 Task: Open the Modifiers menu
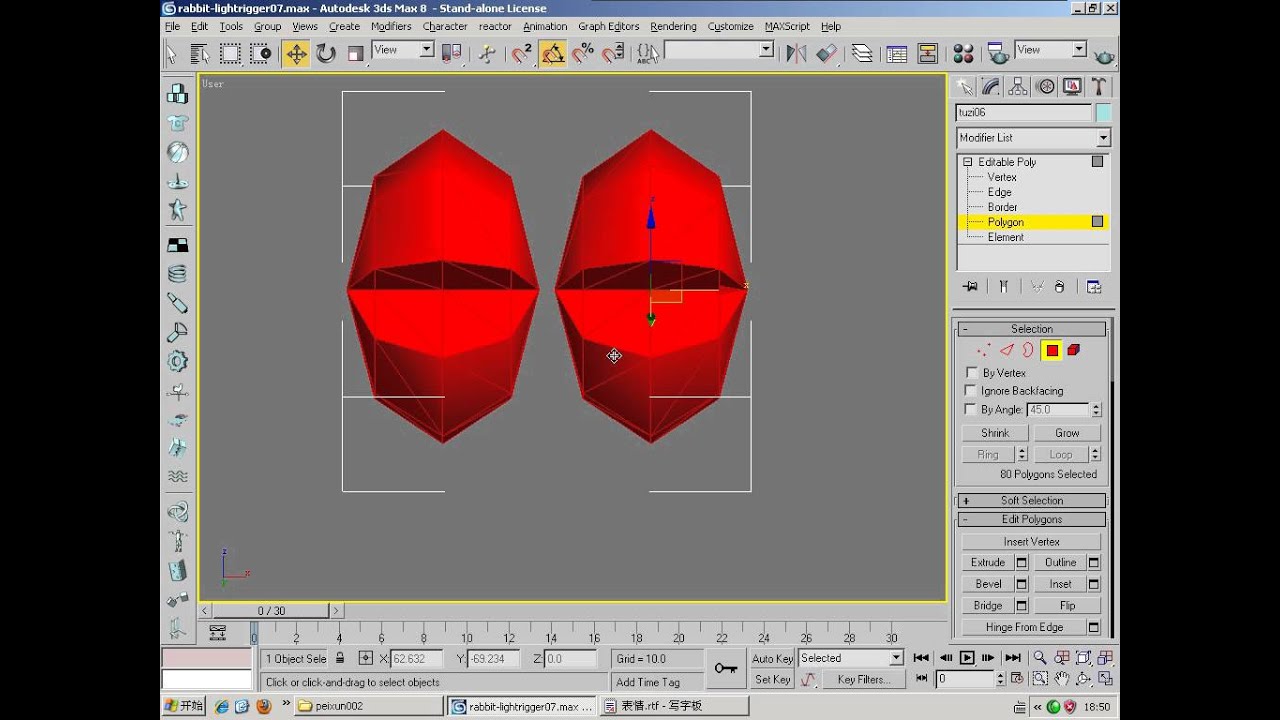(391, 27)
